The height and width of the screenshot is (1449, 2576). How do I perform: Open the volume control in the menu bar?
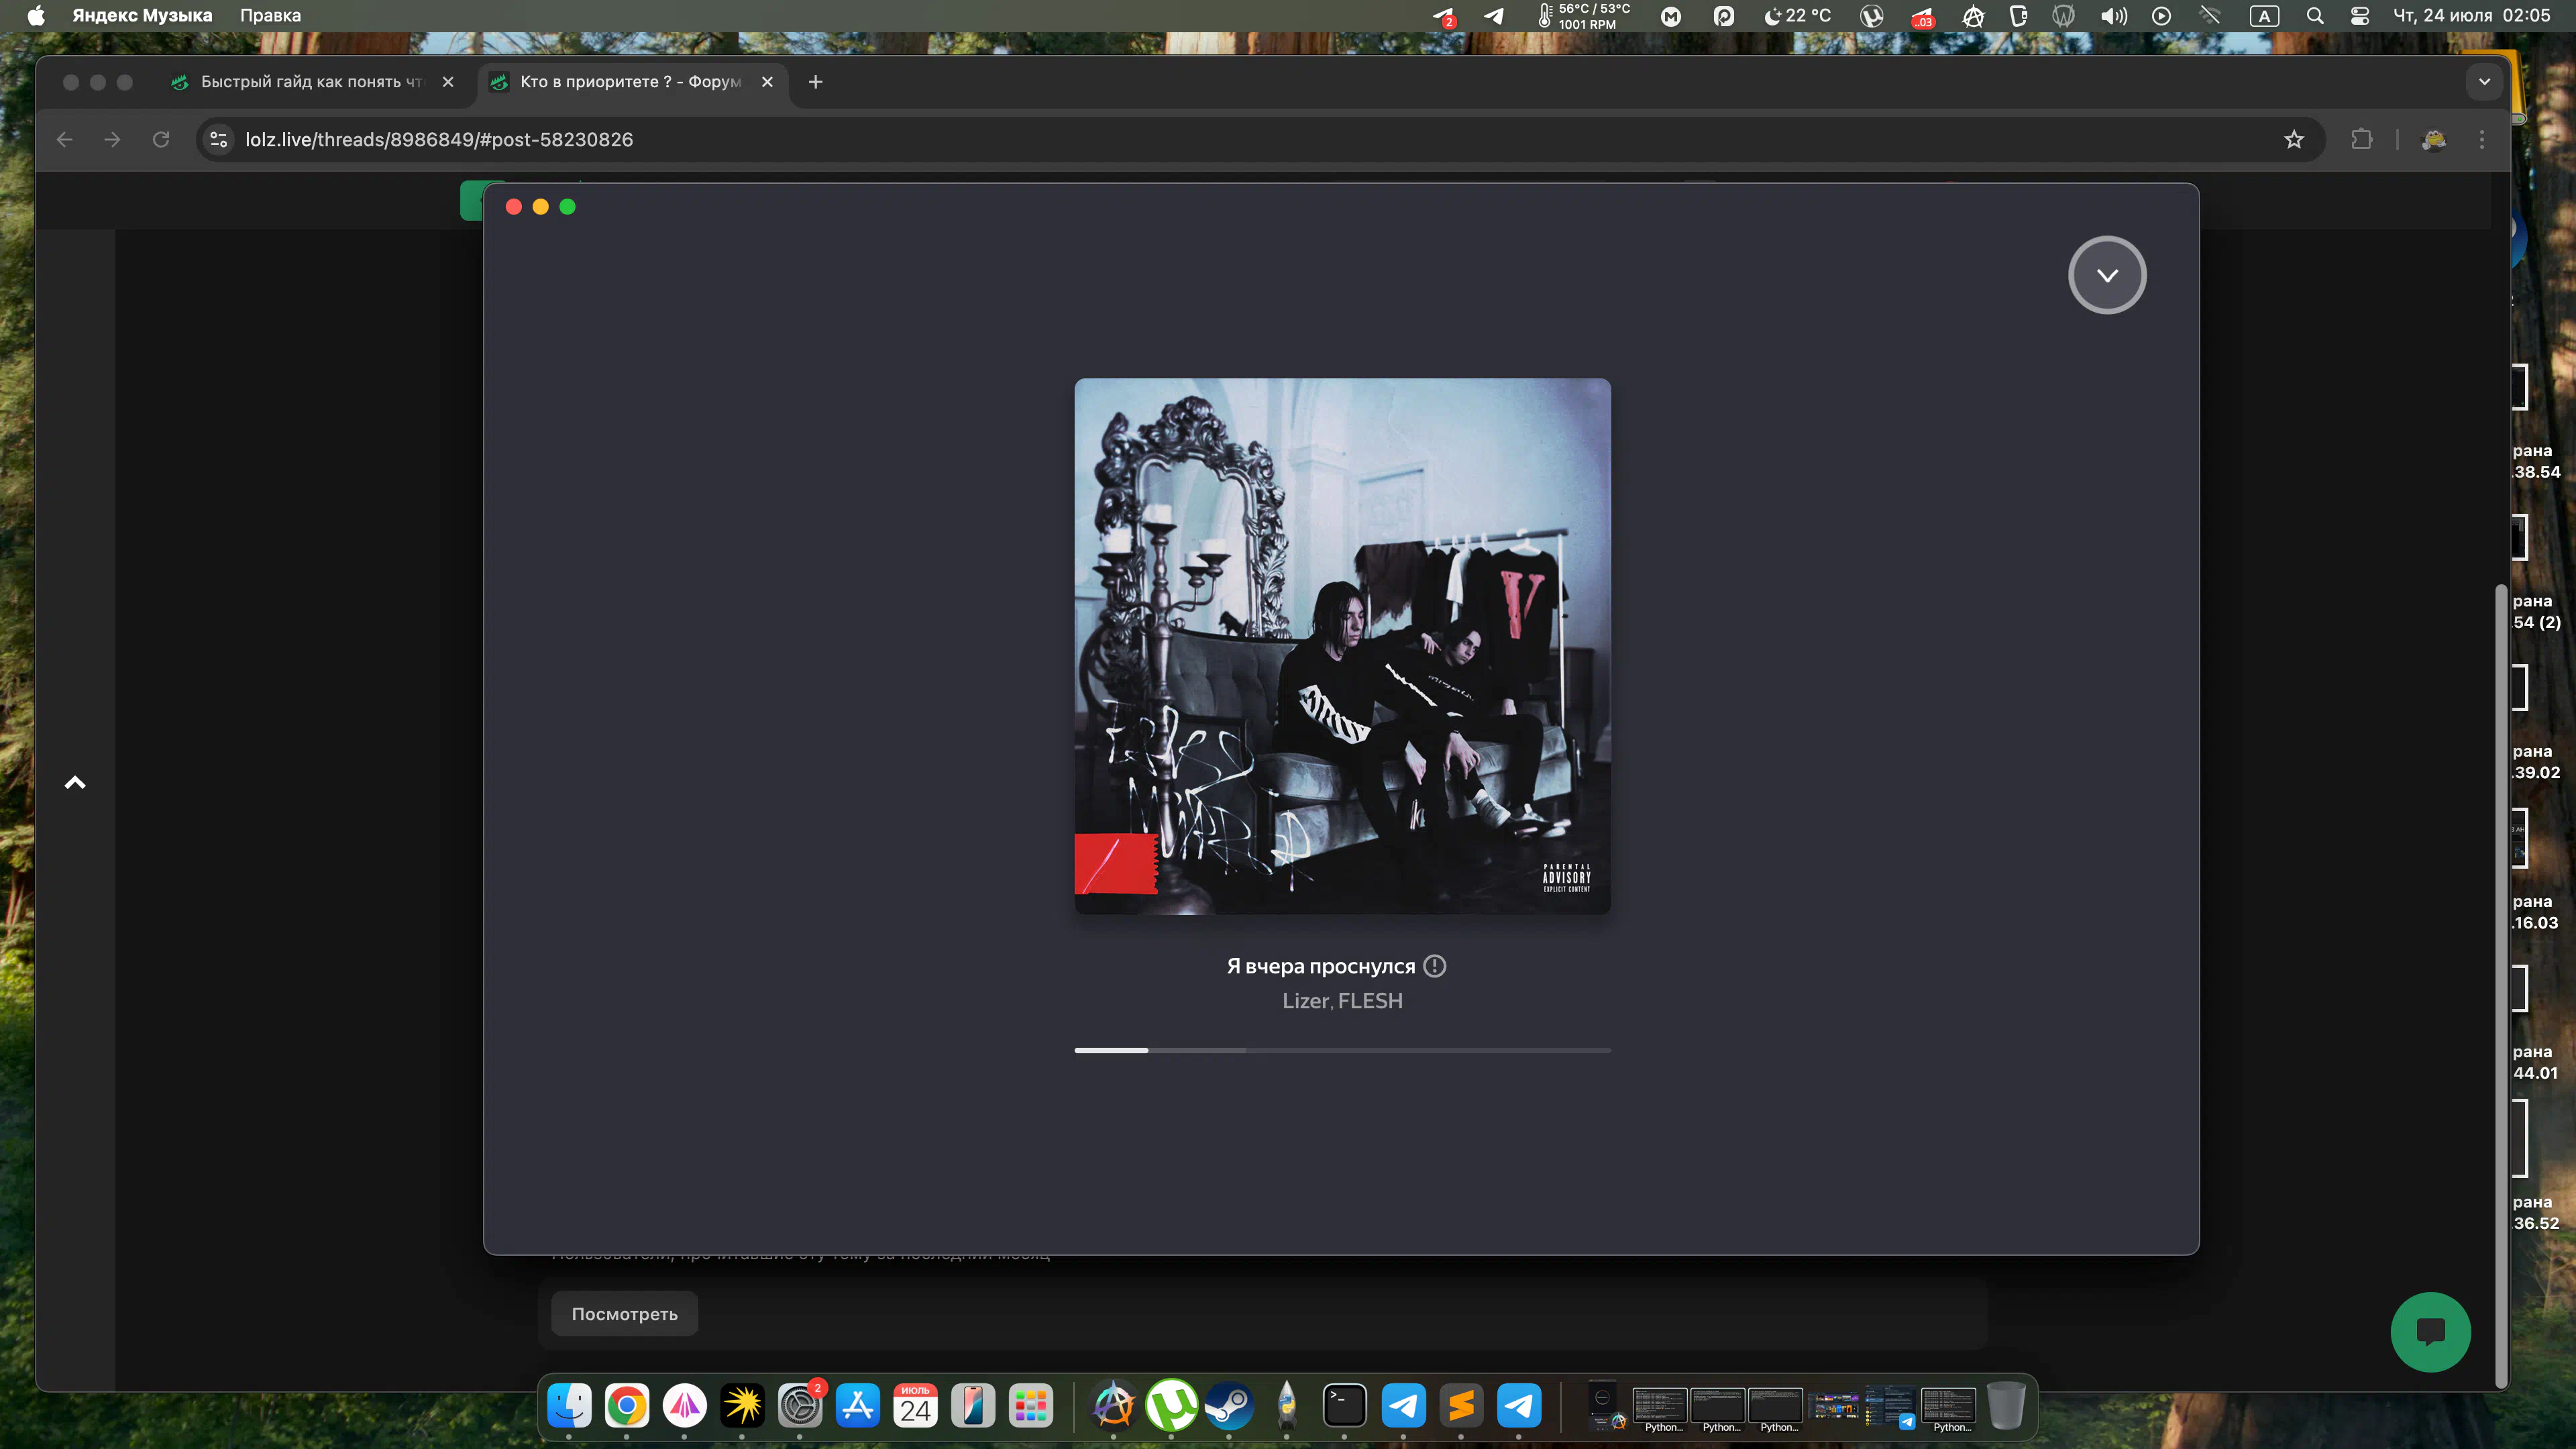point(2113,15)
